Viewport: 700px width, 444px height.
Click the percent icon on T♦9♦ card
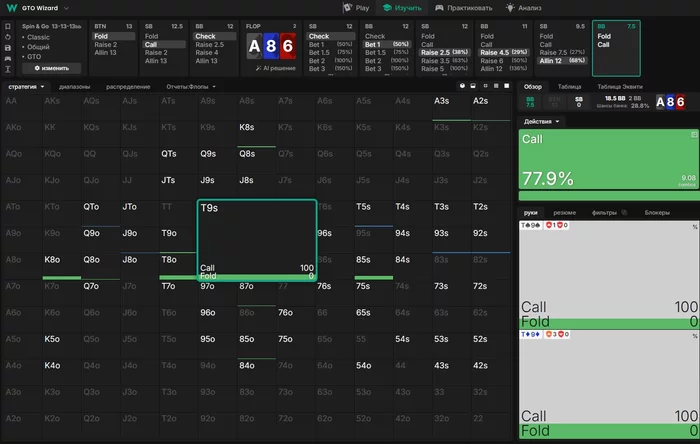point(695,336)
